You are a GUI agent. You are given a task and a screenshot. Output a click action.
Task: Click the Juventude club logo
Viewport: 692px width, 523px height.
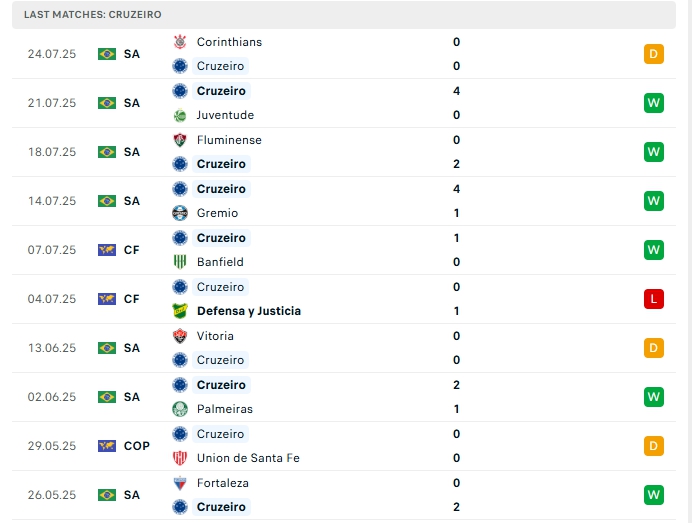(x=180, y=115)
